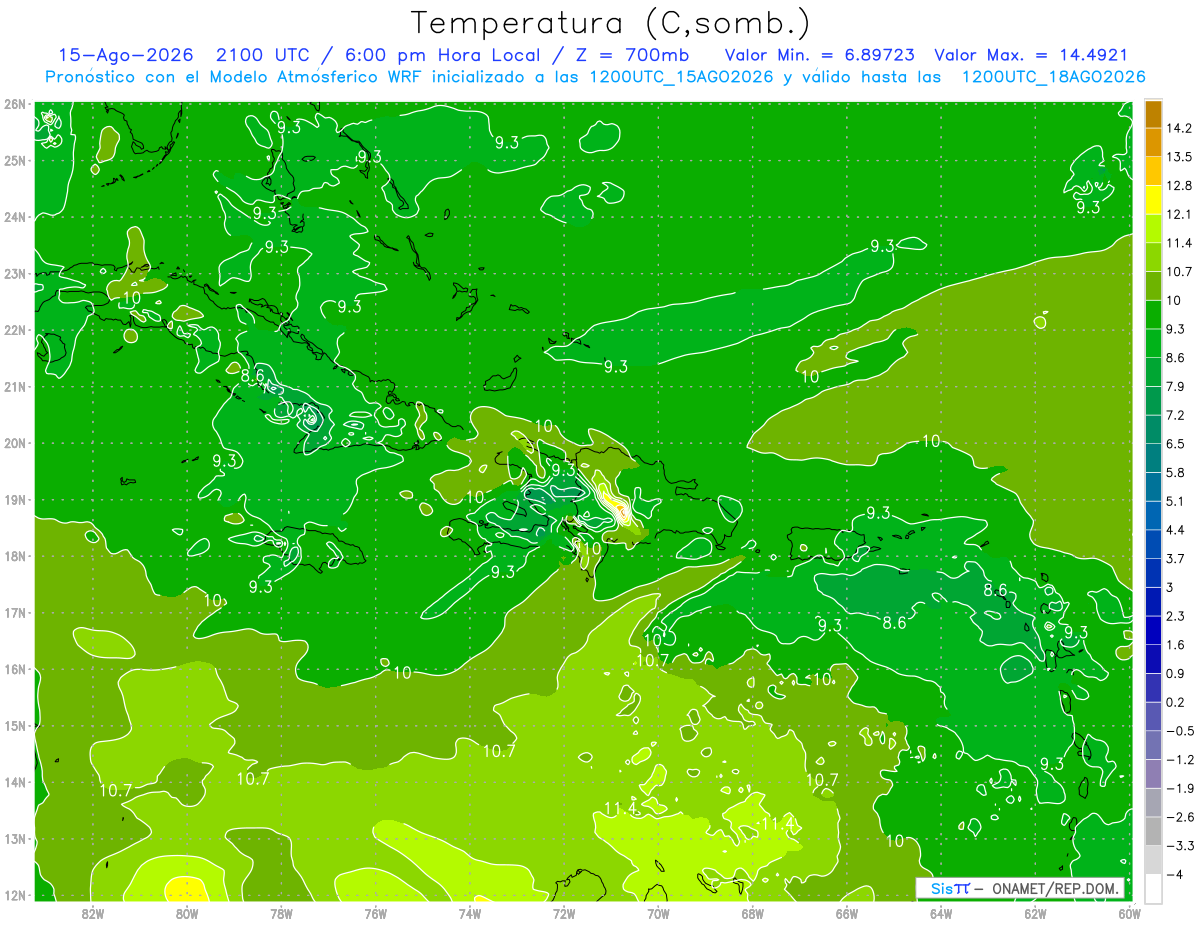1200x927 pixels.
Task: Click the 78W longitude axis label
Action: 281,913
